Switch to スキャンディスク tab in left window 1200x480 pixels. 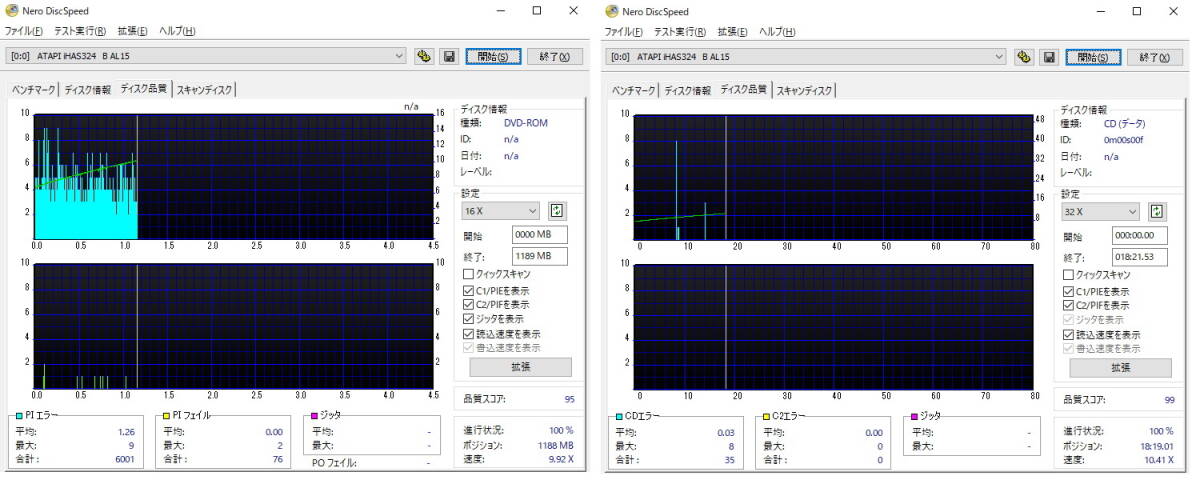tap(205, 90)
